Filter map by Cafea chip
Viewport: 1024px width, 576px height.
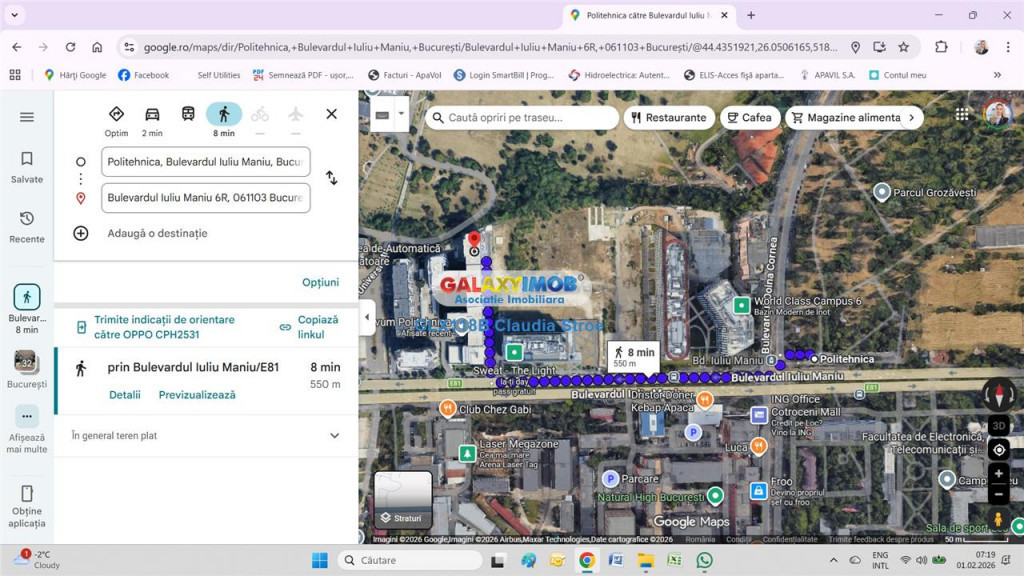(749, 117)
